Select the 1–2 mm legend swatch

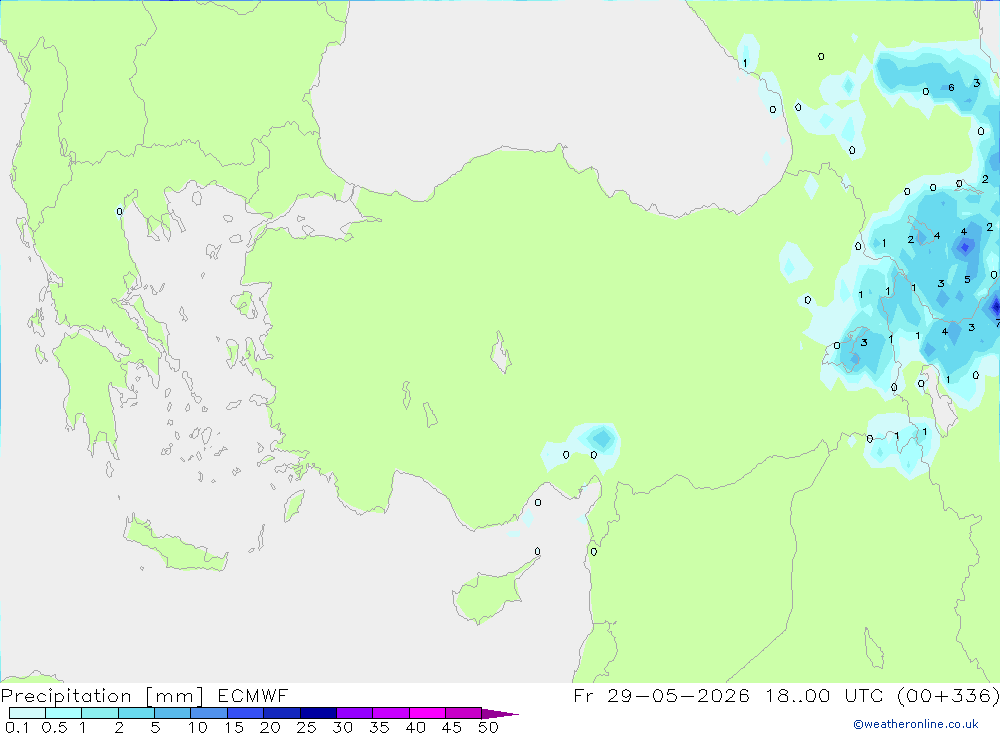(99, 713)
